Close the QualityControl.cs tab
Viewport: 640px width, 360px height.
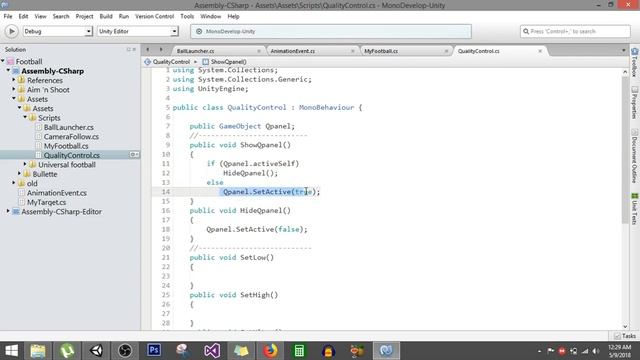pos(540,51)
